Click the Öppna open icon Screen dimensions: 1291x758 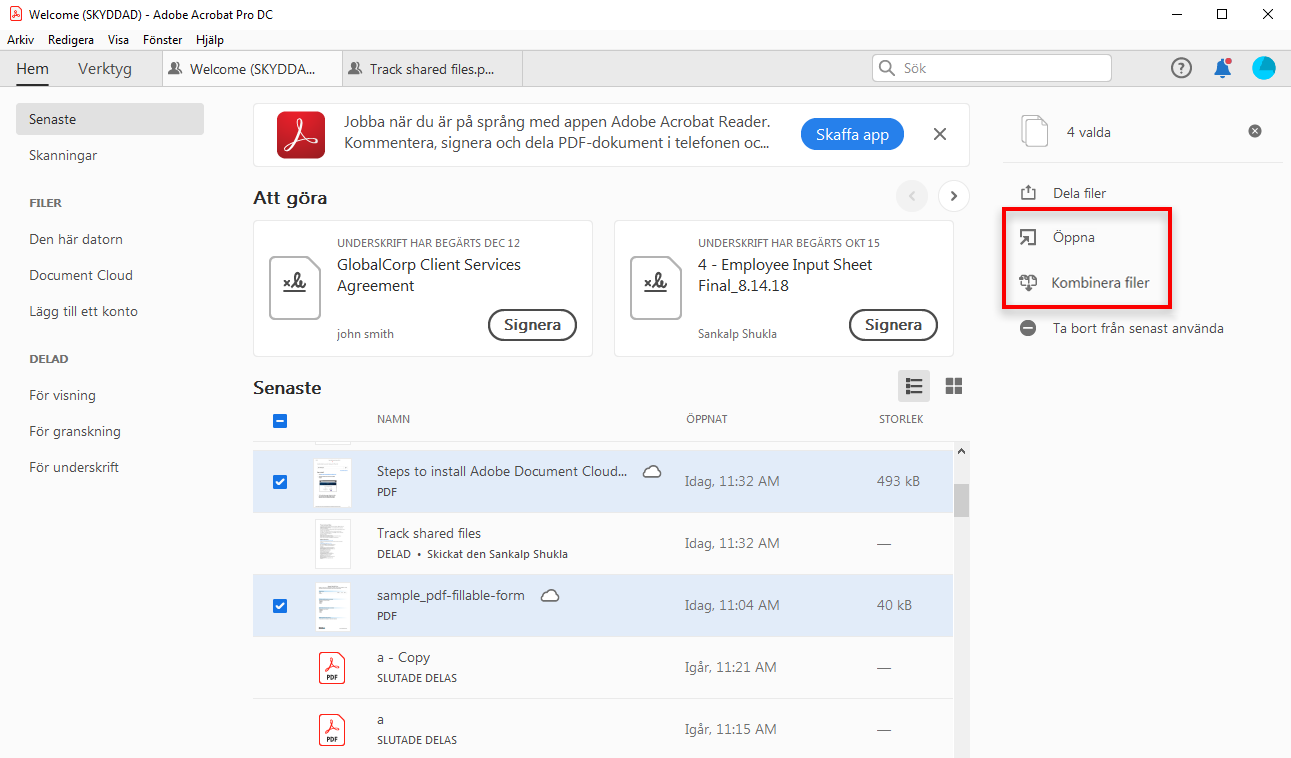(1028, 238)
